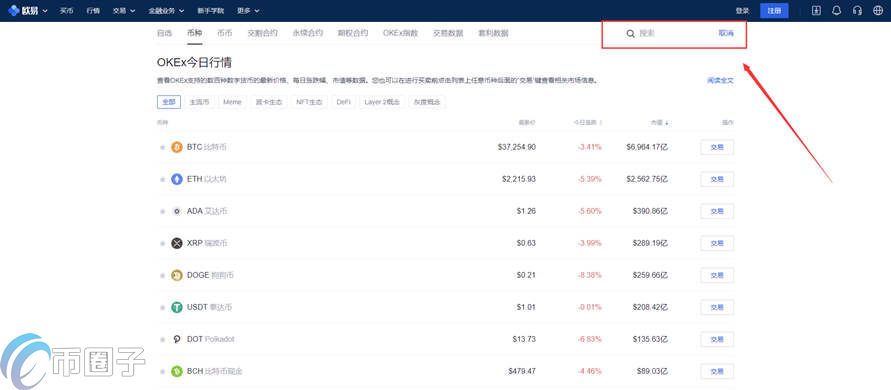Click the 交易 button for ETH

pyautogui.click(x=717, y=179)
